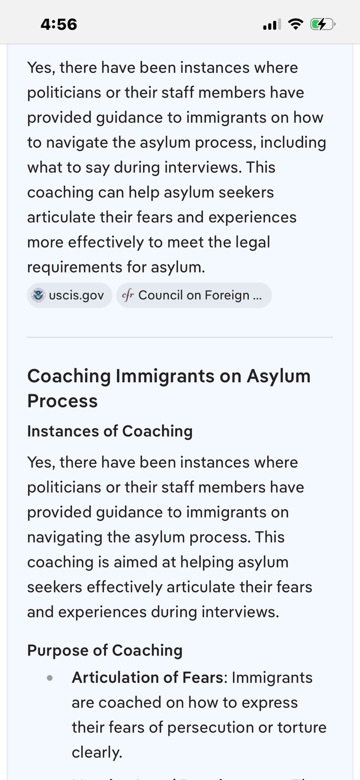
Task: Tap the USCIS seal icon
Action: 38,295
